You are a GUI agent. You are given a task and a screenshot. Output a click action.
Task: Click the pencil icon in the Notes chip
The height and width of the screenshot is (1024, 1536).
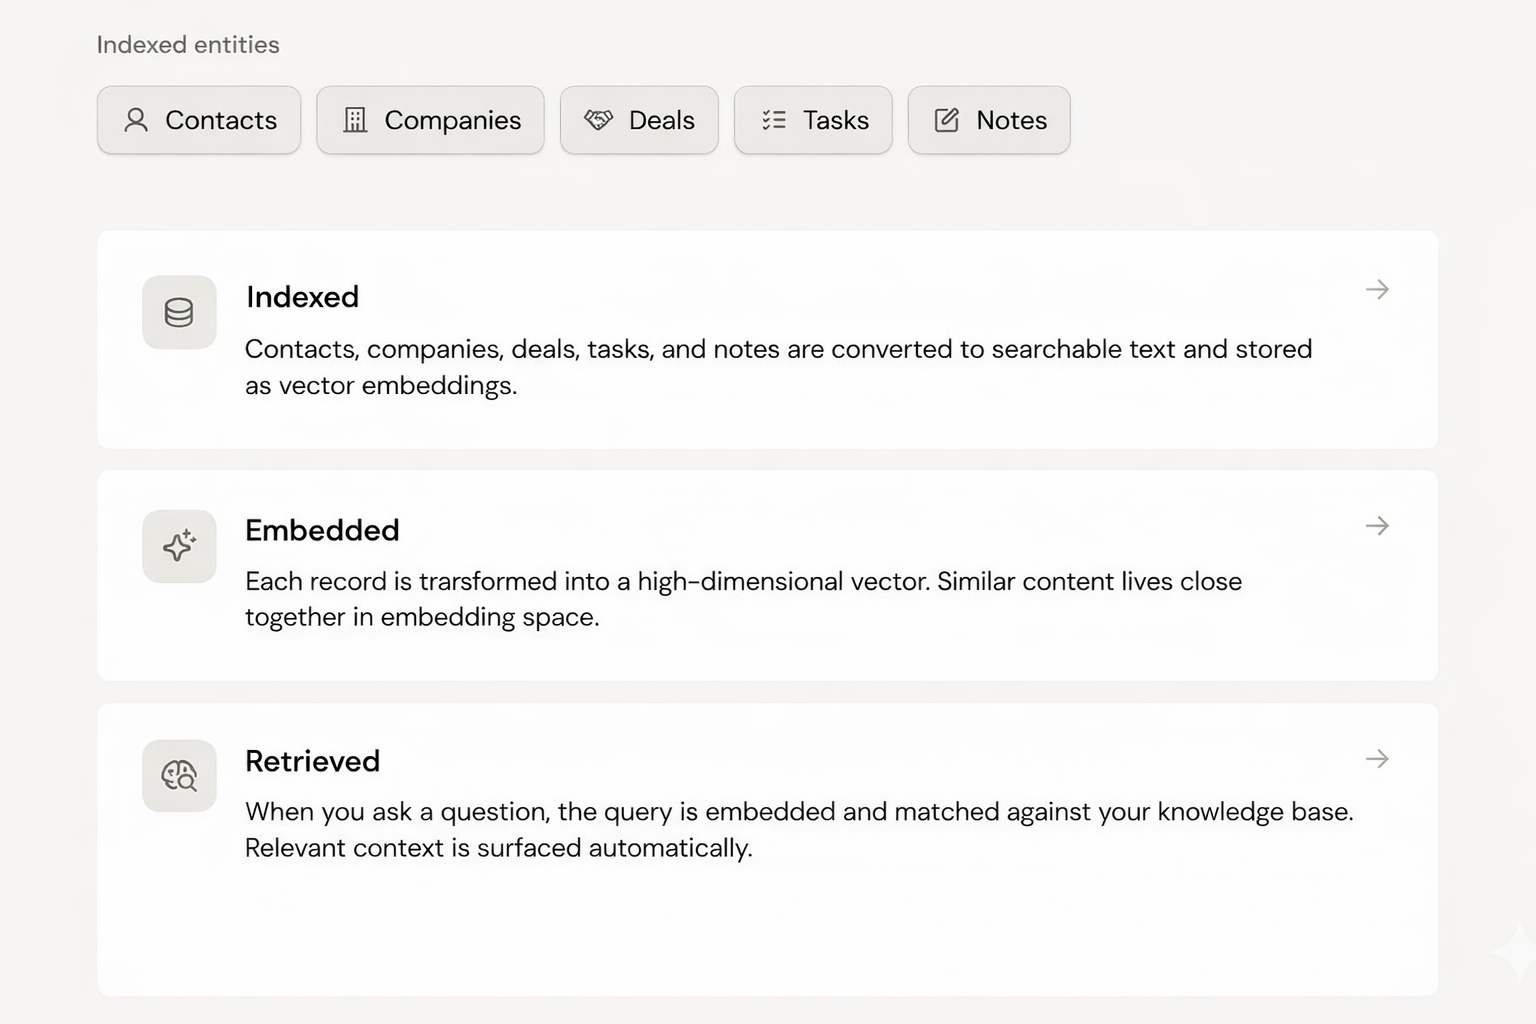coord(945,120)
